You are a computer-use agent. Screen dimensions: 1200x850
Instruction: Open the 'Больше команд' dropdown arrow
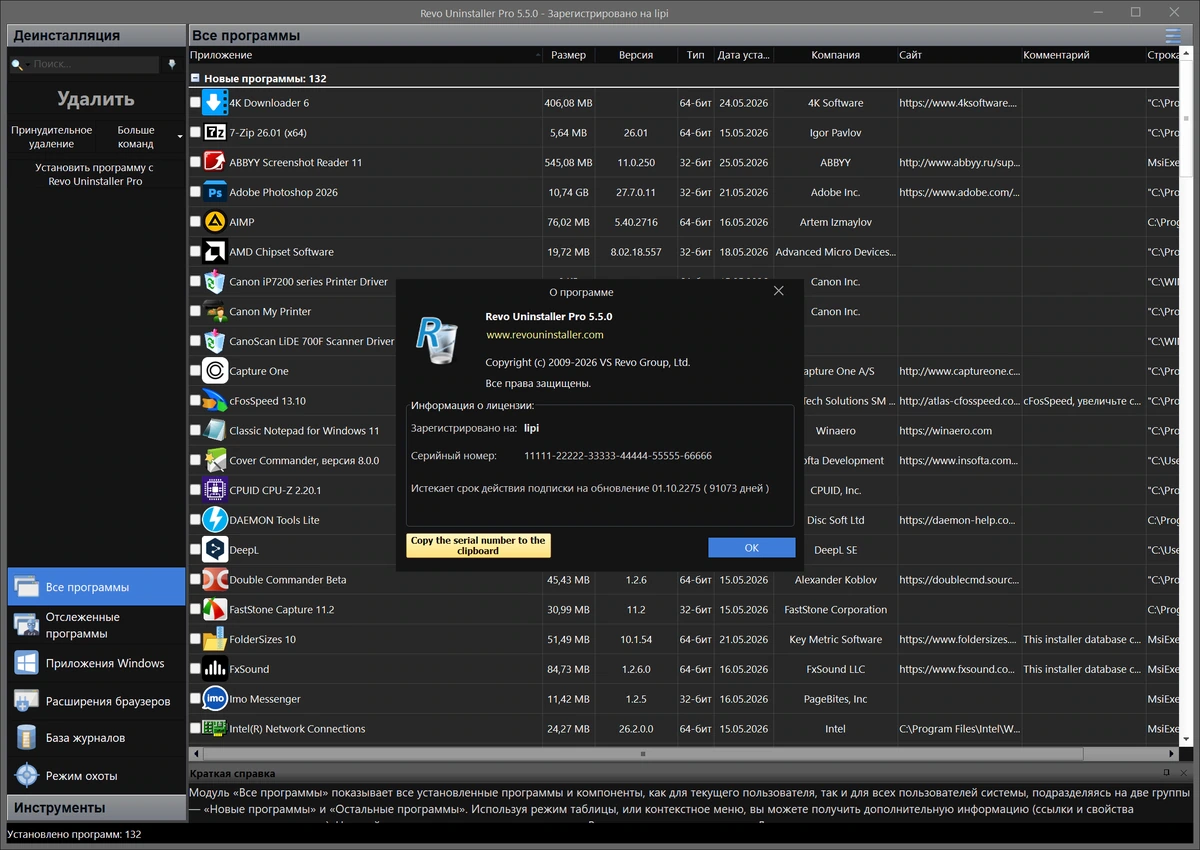tap(180, 137)
